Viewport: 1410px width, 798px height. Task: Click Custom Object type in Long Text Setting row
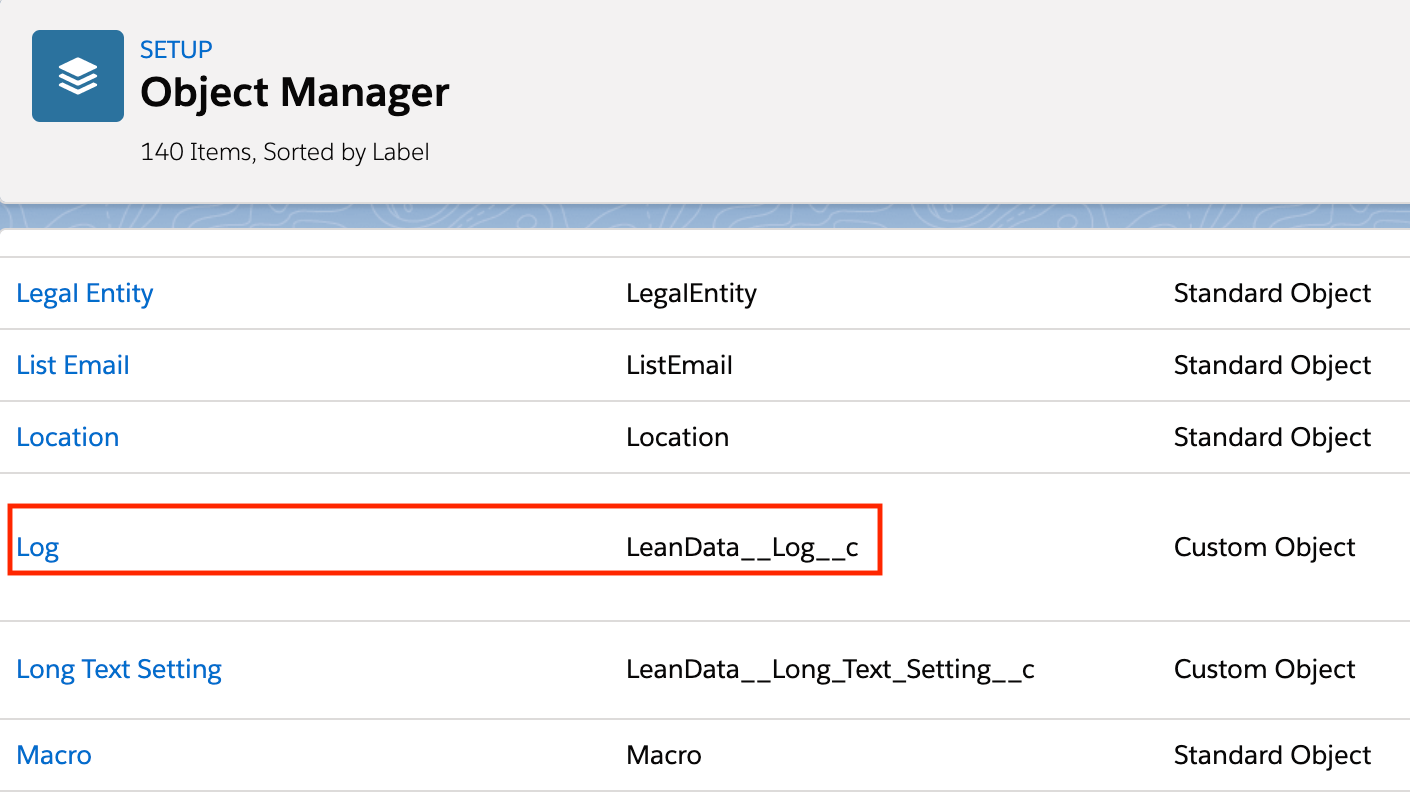(1264, 669)
